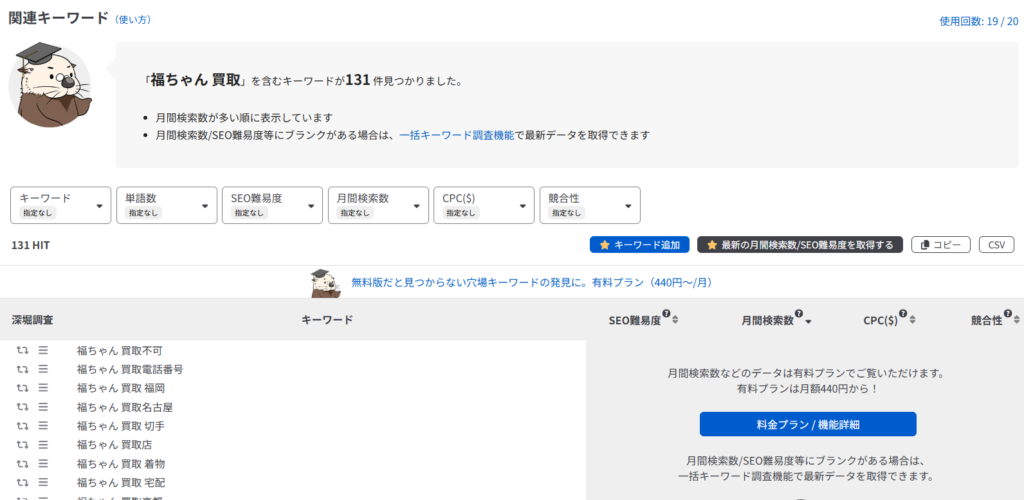Click the 料金プラン / 機能詳細 button
The height and width of the screenshot is (500, 1024).
click(x=808, y=424)
